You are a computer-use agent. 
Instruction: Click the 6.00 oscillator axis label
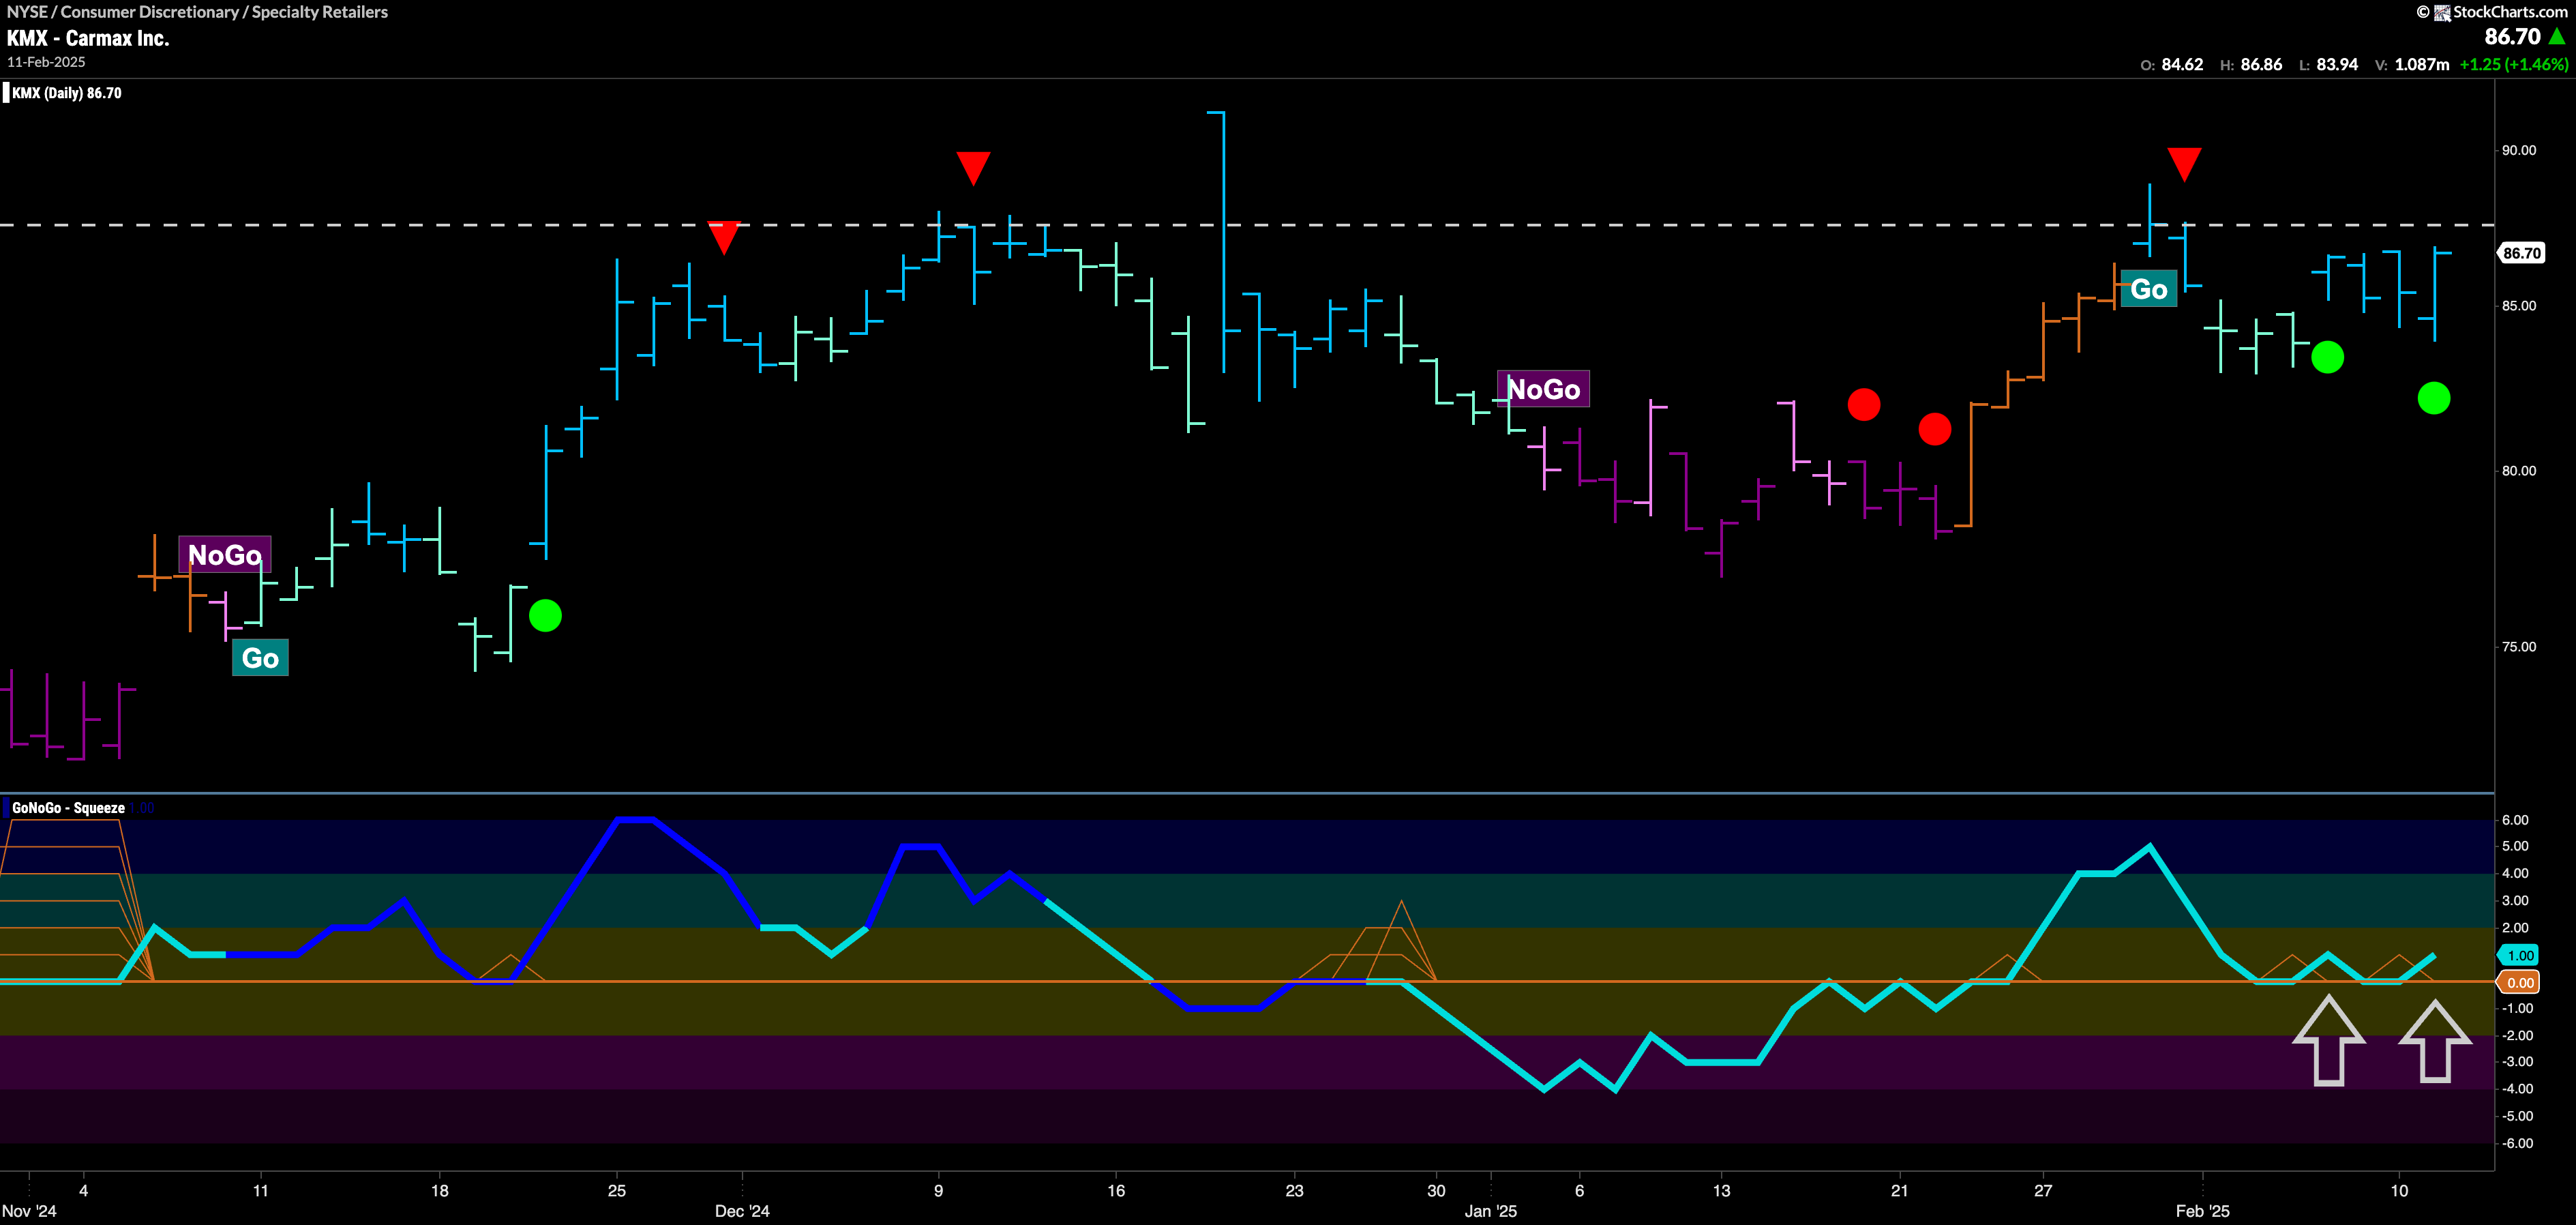coord(2515,820)
